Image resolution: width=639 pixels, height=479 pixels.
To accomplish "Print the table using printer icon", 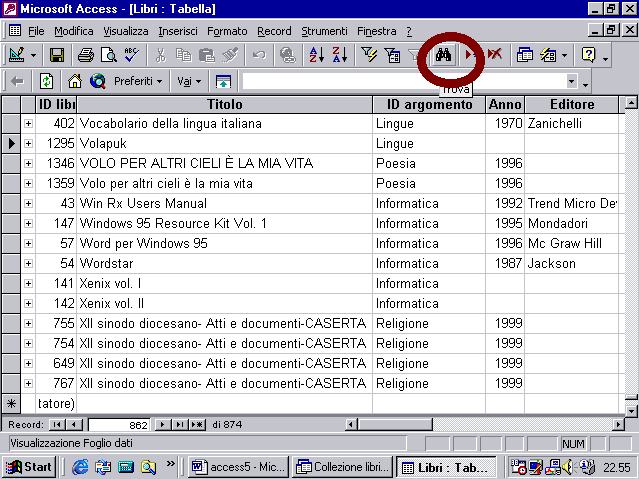I will pos(86,55).
